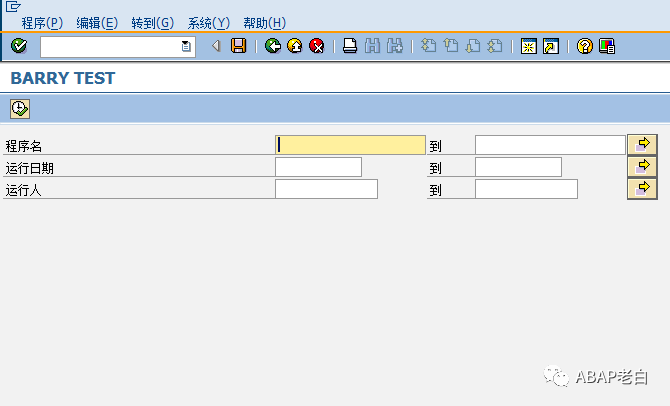This screenshot has width=670, height=406.
Task: Click the 运行人 high value field
Action: [x=526, y=189]
